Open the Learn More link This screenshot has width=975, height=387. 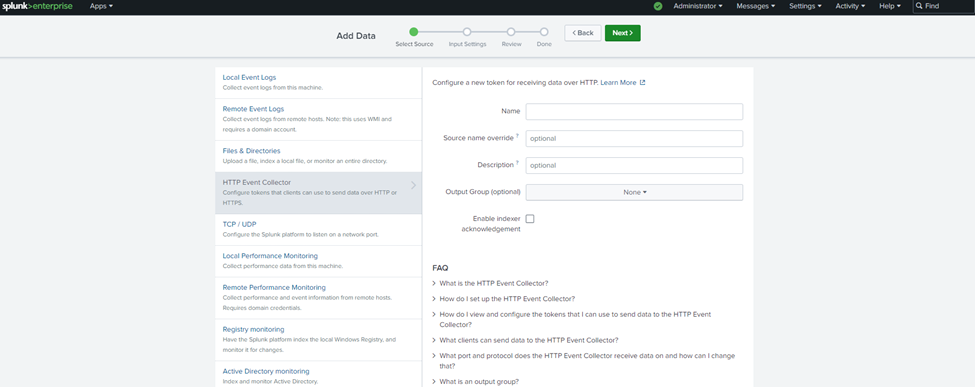click(618, 82)
